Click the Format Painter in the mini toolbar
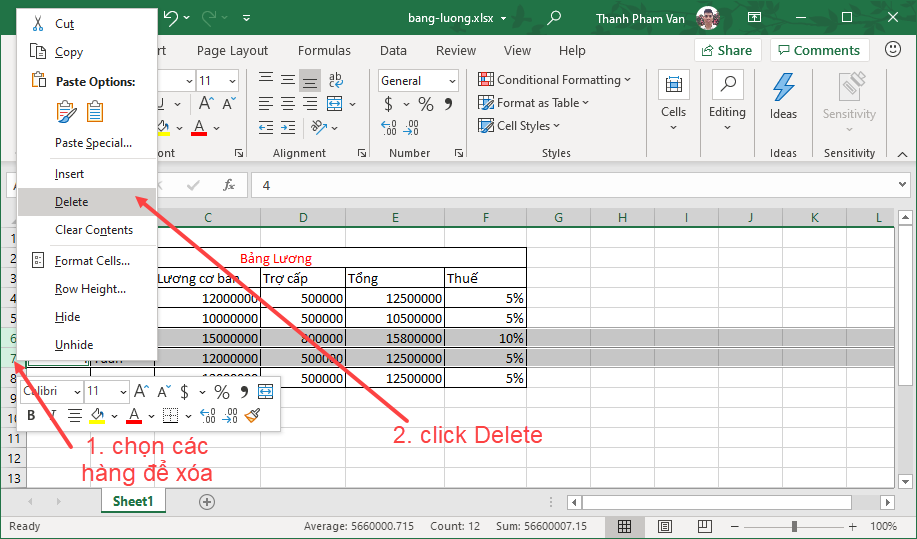This screenshot has width=917, height=539. (253, 415)
